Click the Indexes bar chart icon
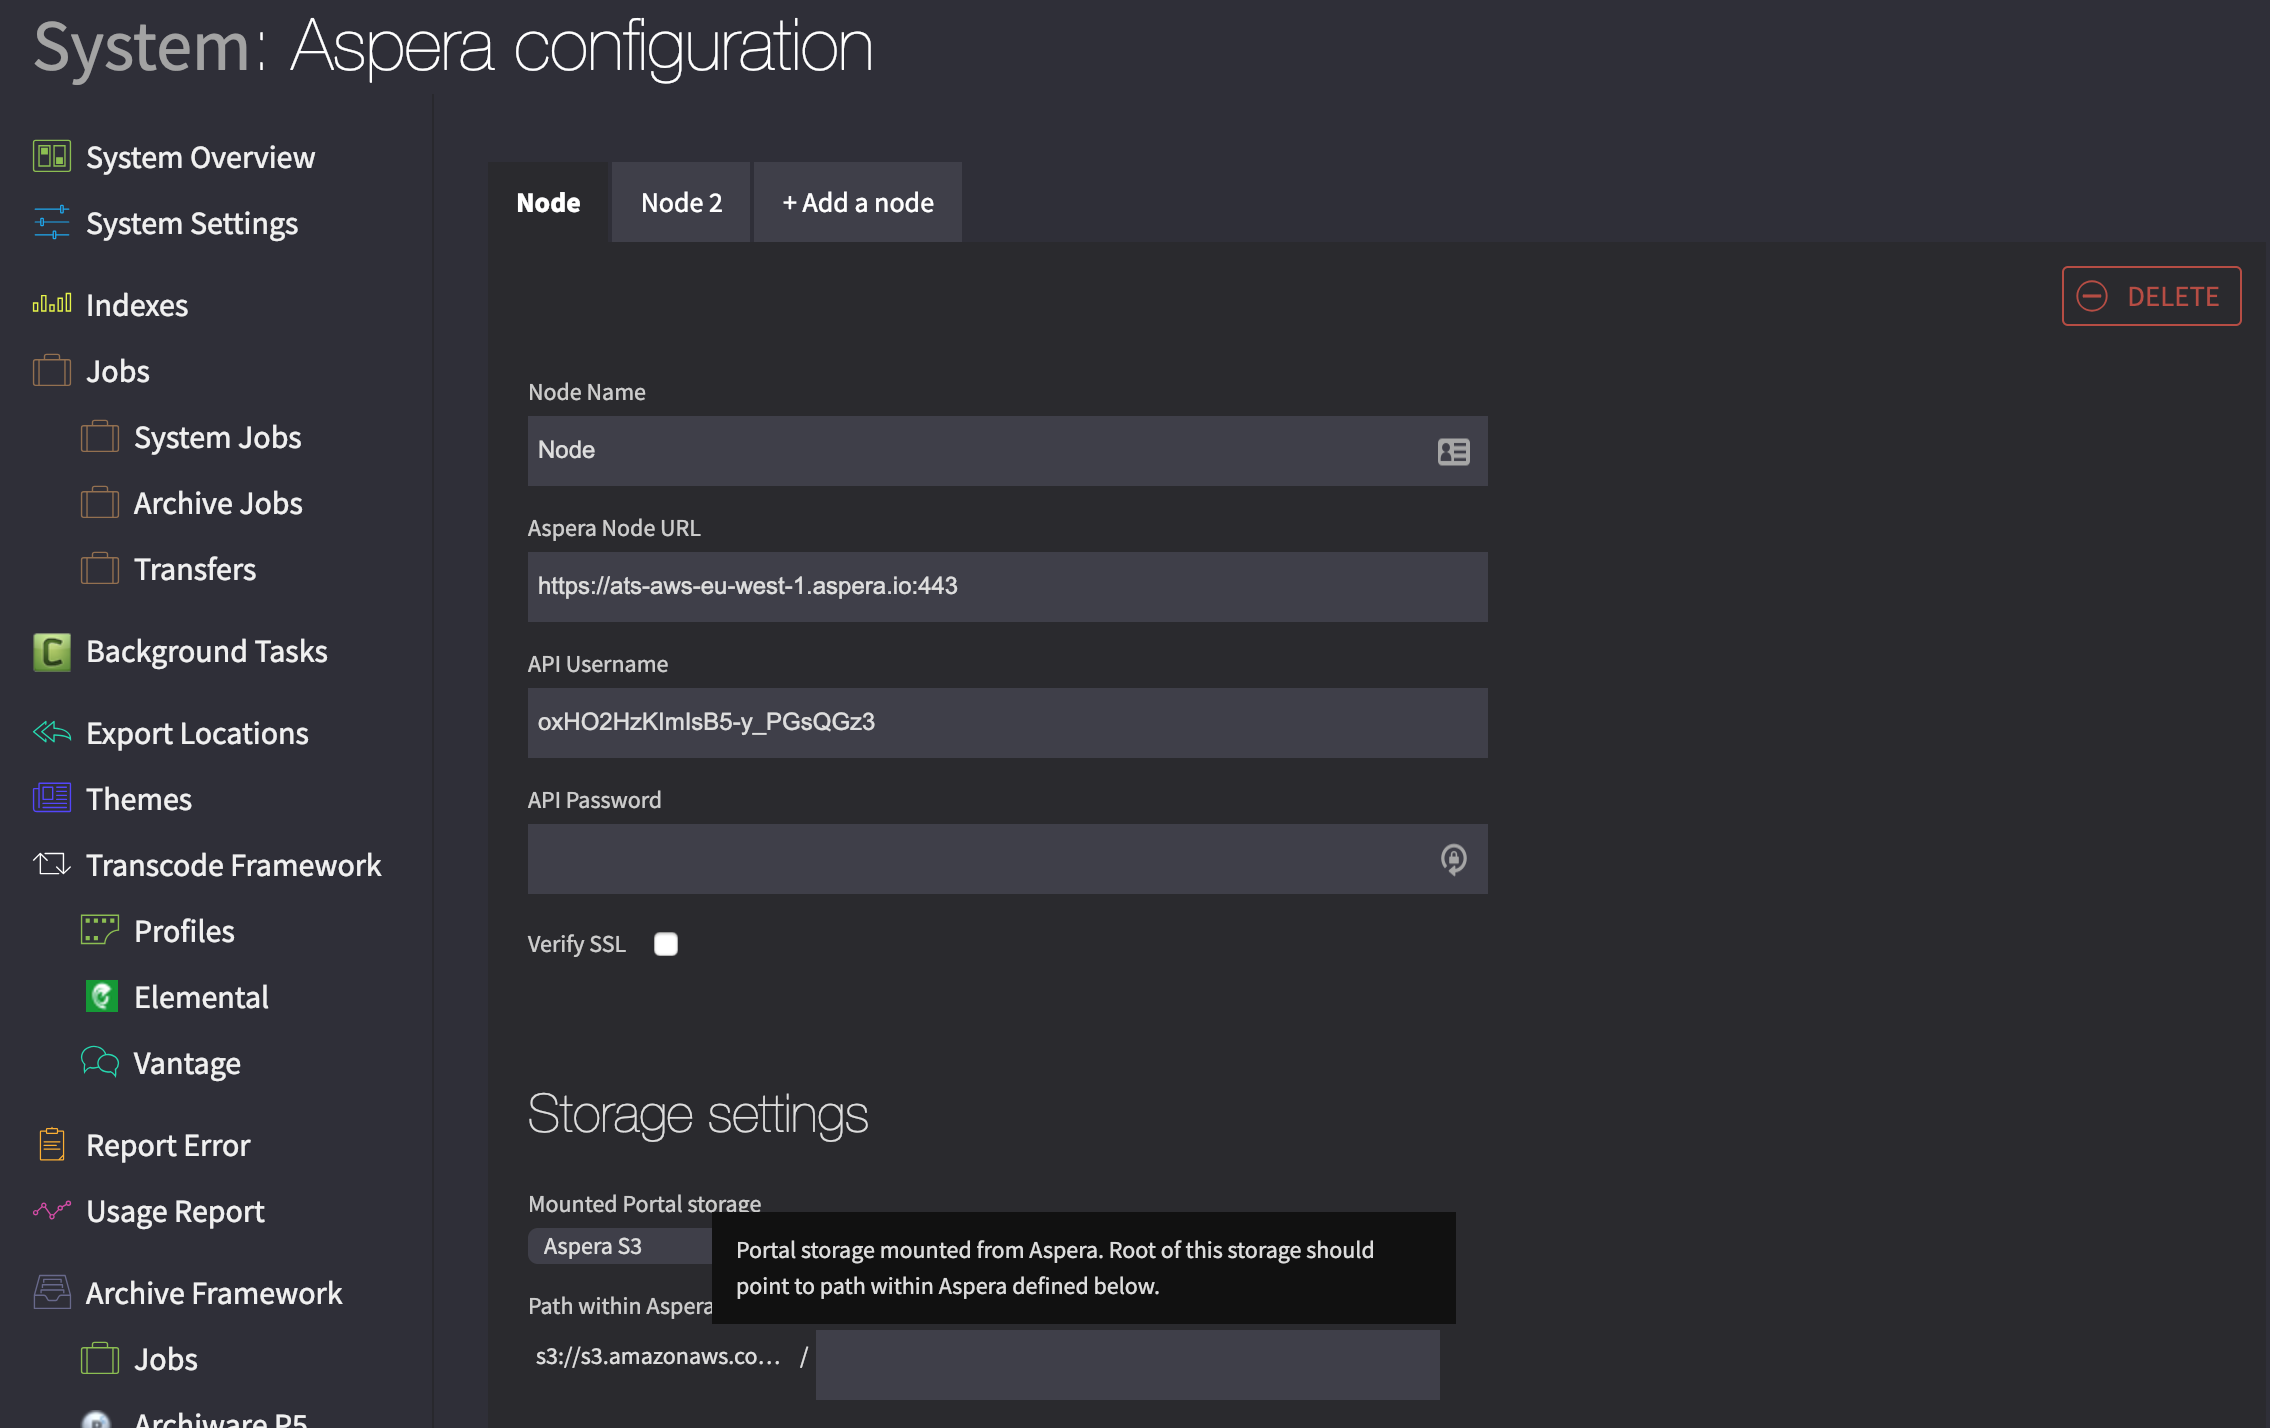The width and height of the screenshot is (2270, 1428). (49, 303)
